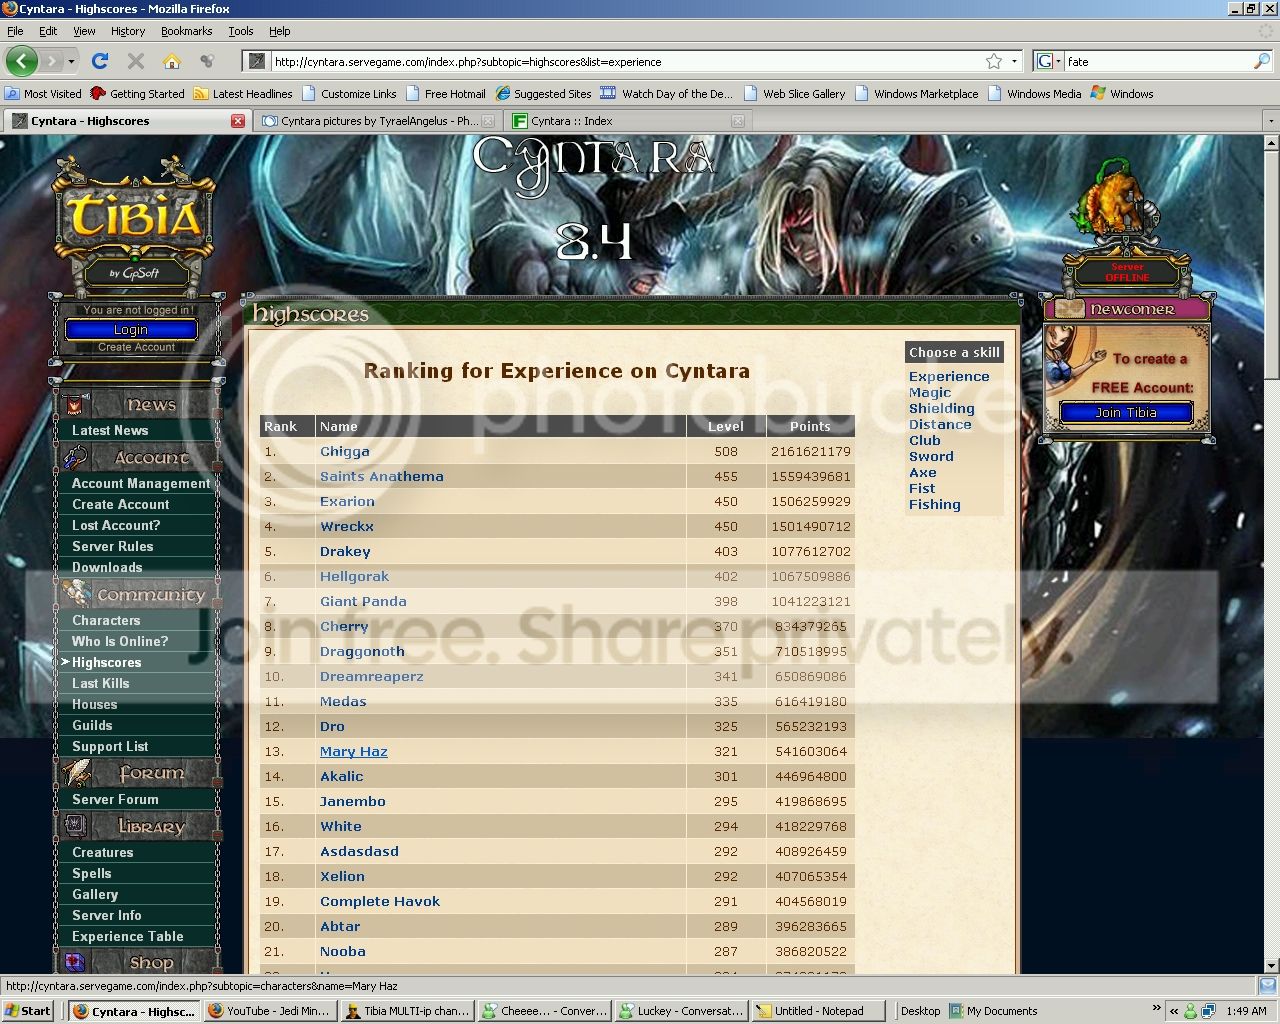Open the File menu
Viewport: 1280px width, 1024px height.
[15, 31]
